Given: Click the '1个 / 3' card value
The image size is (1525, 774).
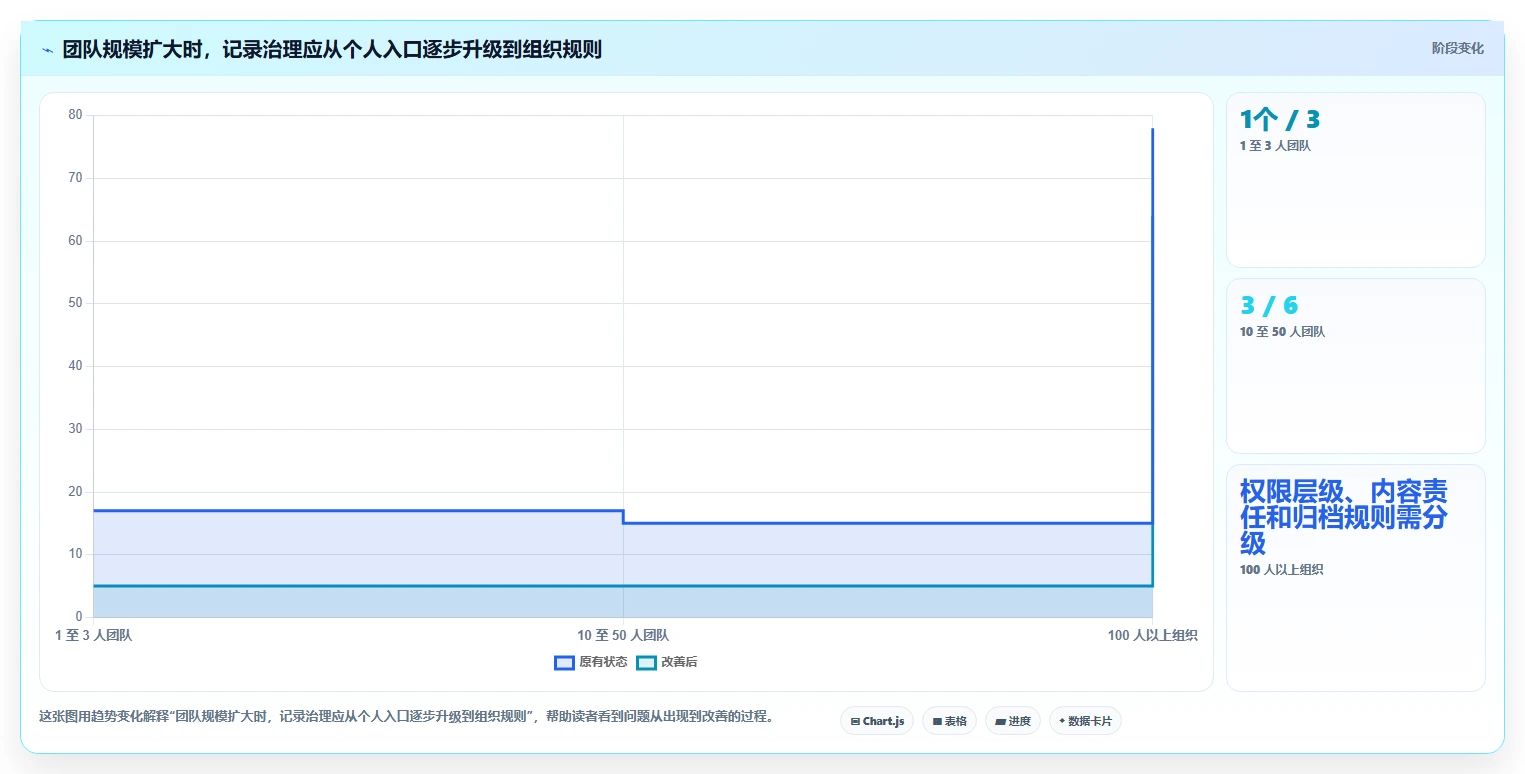Looking at the screenshot, I should [x=1280, y=120].
